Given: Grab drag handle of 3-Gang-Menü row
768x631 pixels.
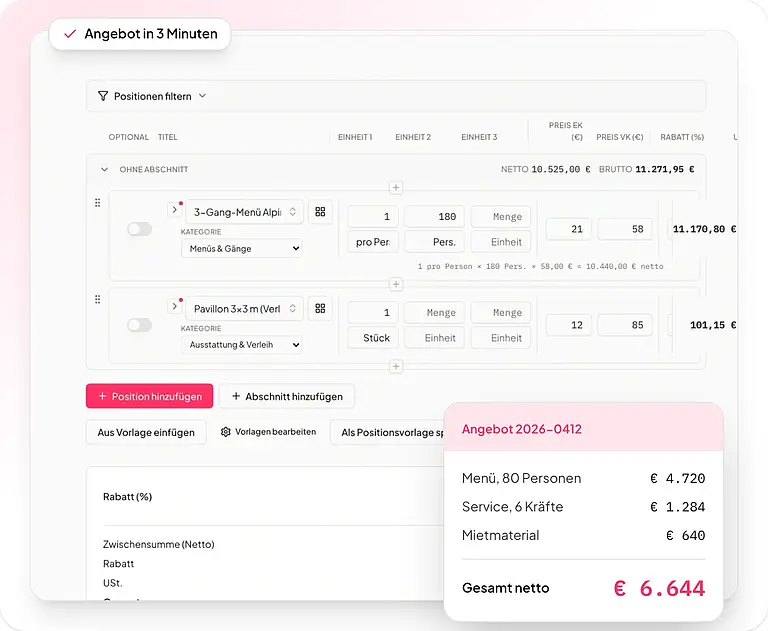Looking at the screenshot, I should [97, 203].
